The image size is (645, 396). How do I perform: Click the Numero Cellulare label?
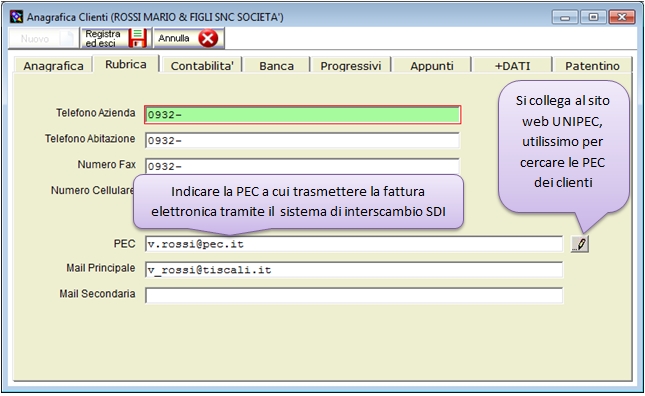(93, 190)
